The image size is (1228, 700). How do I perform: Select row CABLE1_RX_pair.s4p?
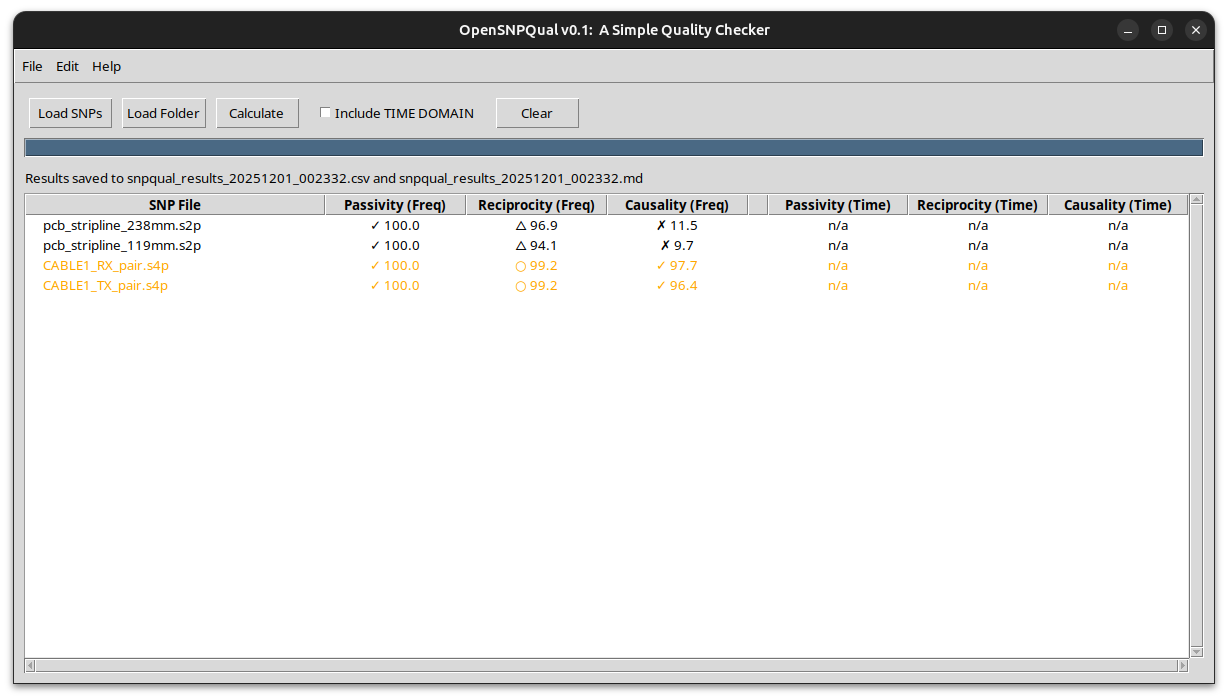pyautogui.click(x=607, y=265)
